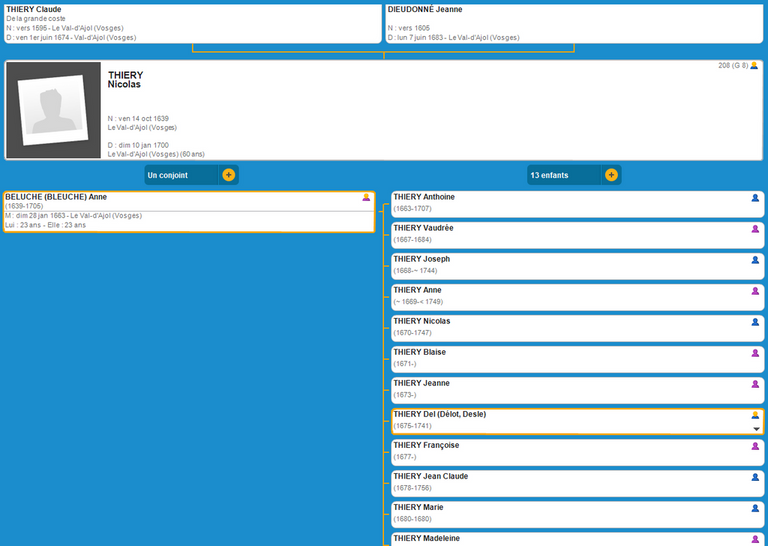Click the person icon beside THIERY Anthoine

click(755, 198)
